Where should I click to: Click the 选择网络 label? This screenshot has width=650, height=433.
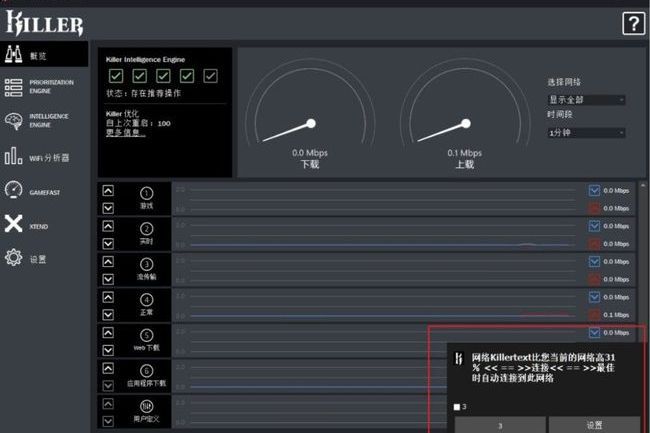tap(564, 82)
